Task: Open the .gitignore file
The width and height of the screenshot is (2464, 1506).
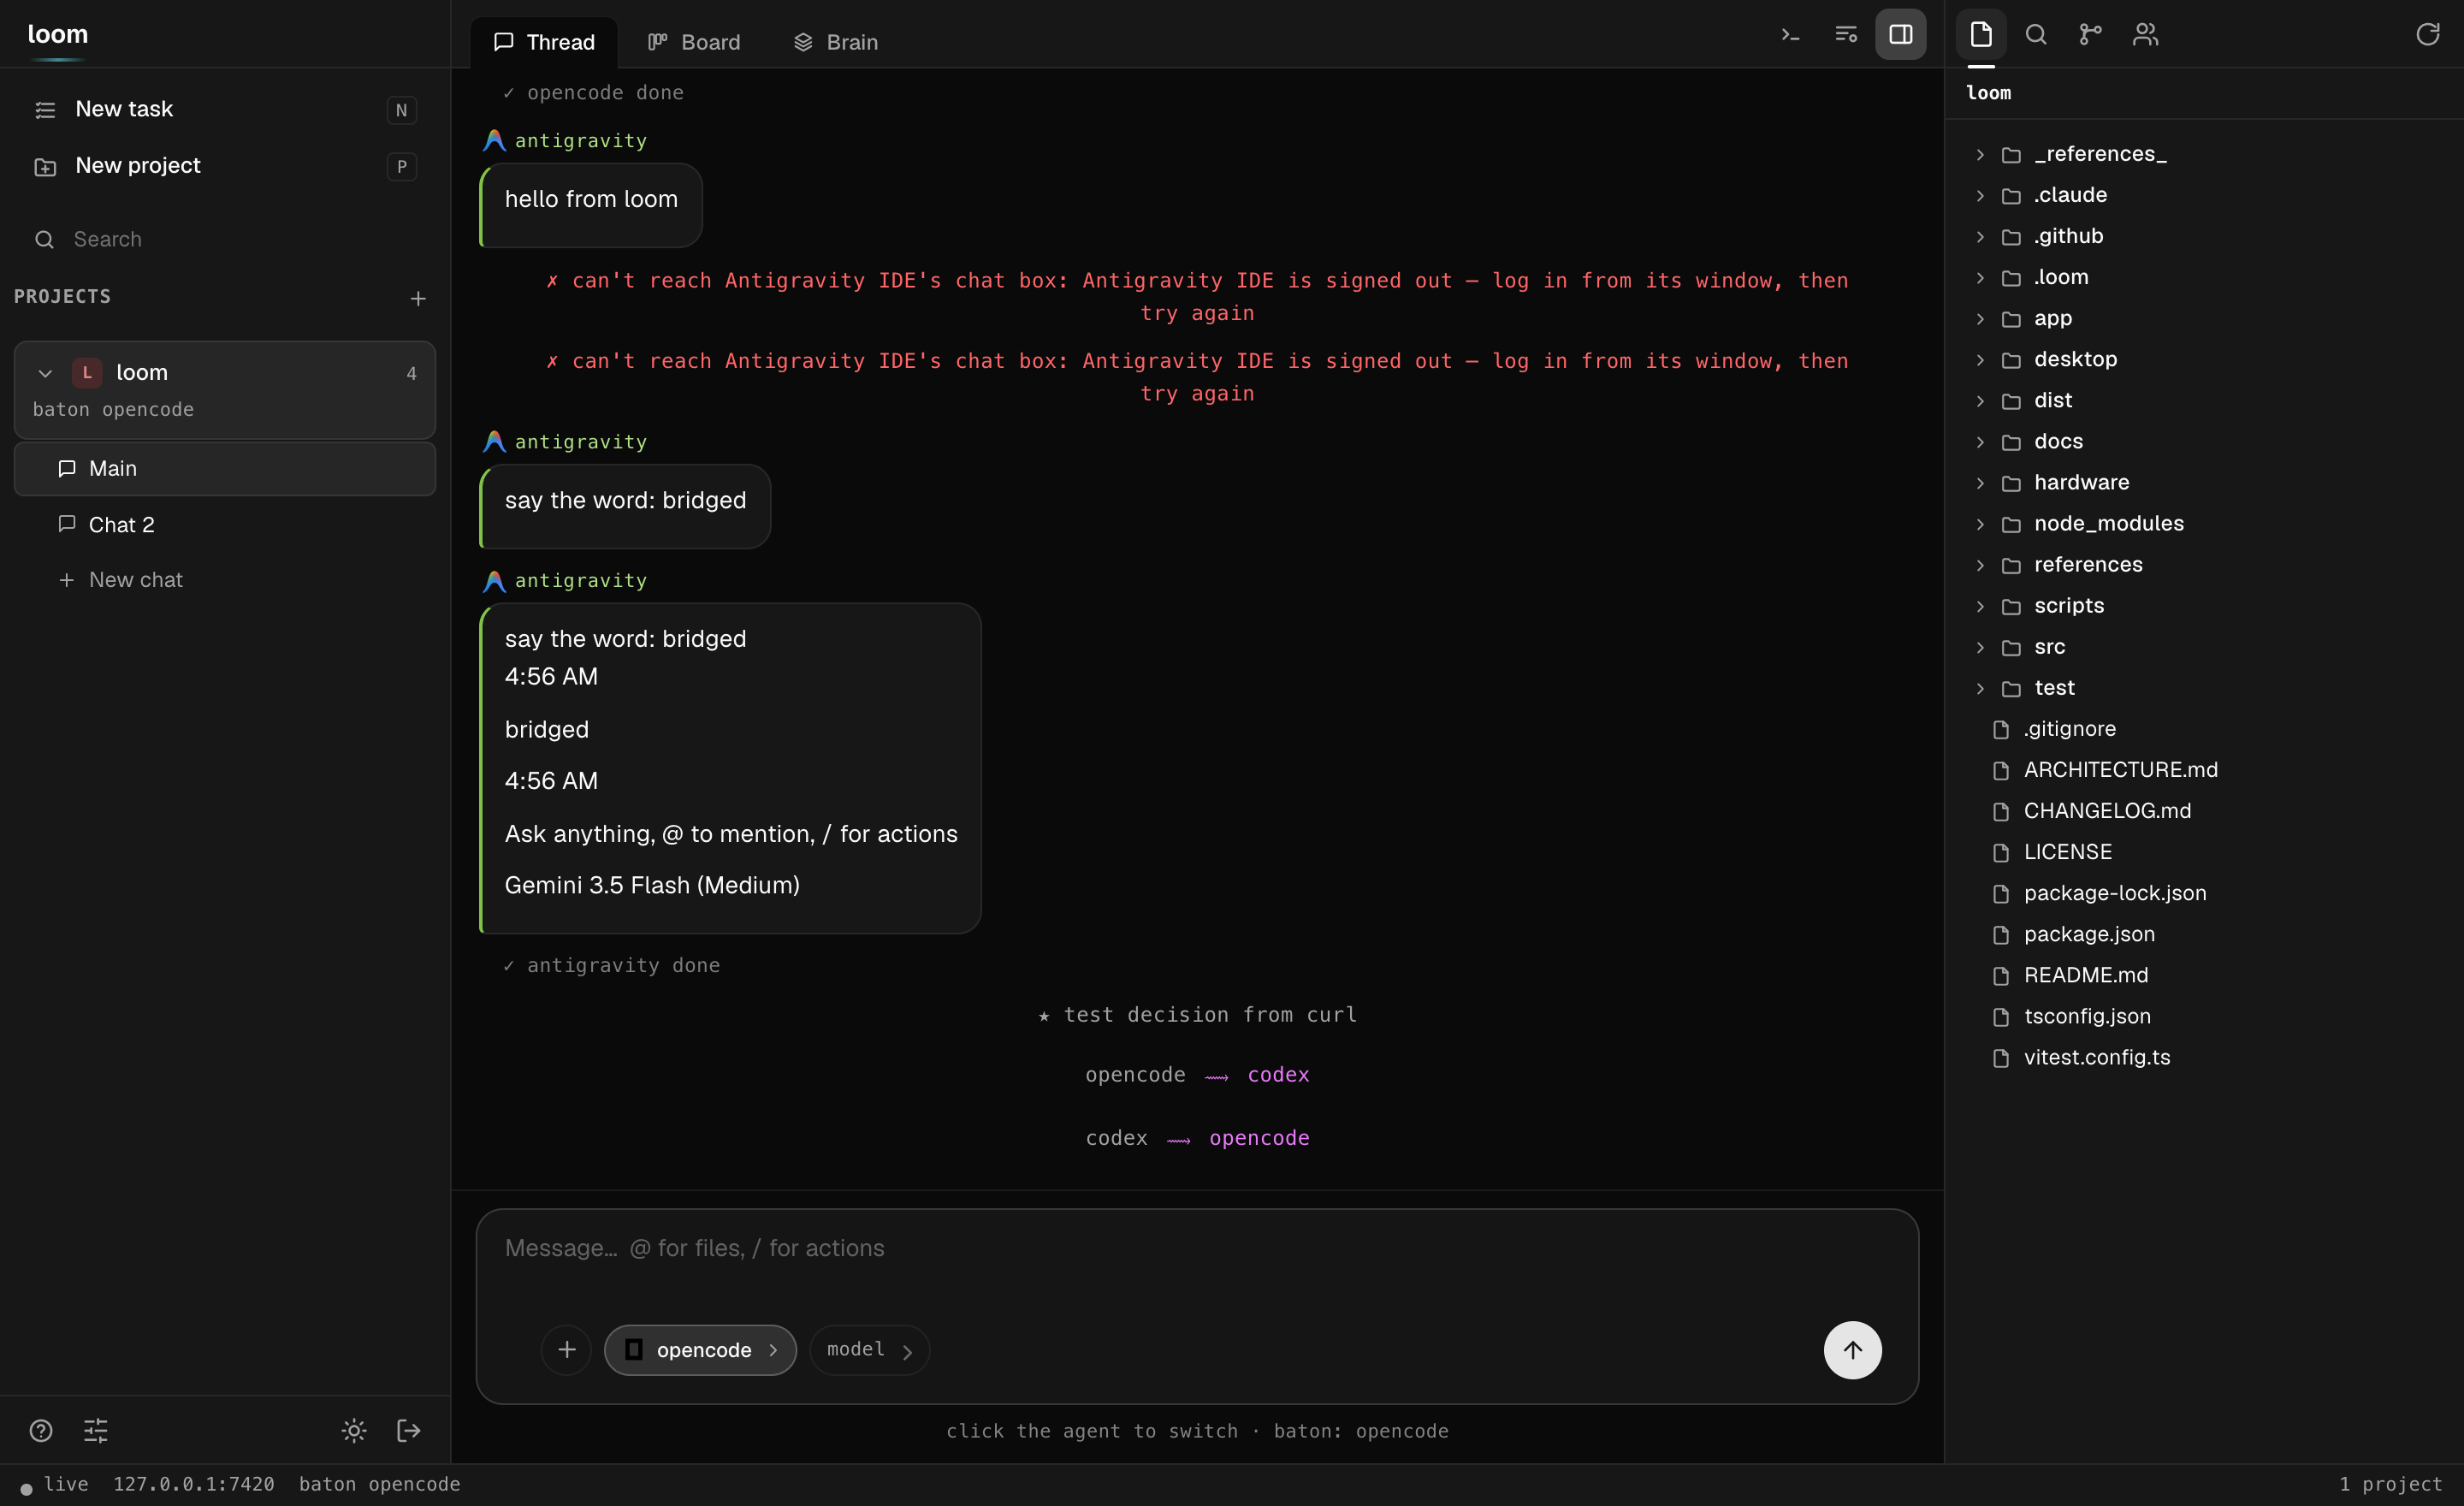Action: (2204, 729)
